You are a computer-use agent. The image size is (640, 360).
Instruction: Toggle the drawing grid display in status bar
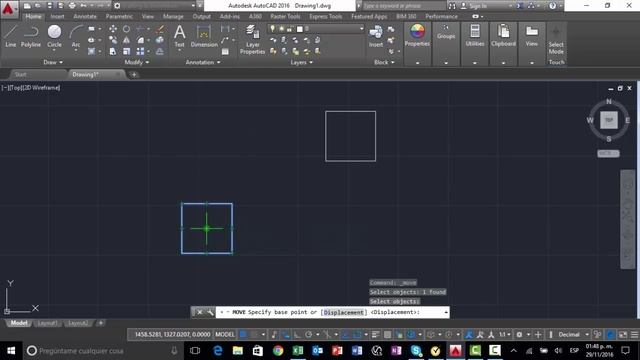243,334
